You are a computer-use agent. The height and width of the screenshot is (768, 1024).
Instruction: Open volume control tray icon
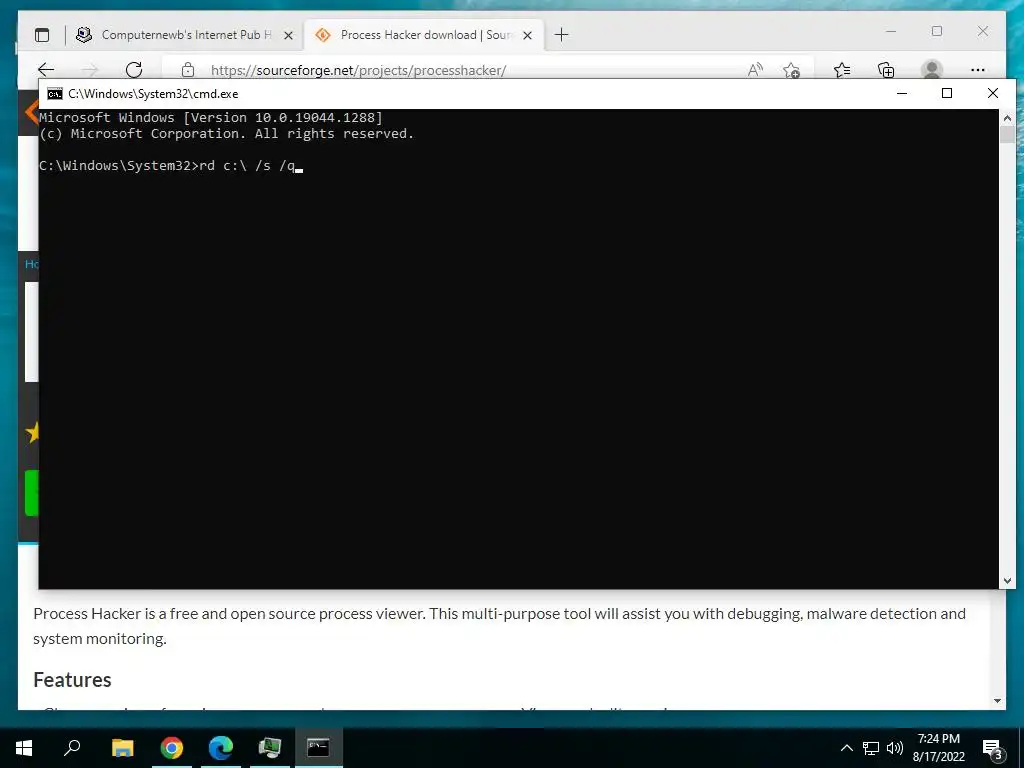[895, 748]
